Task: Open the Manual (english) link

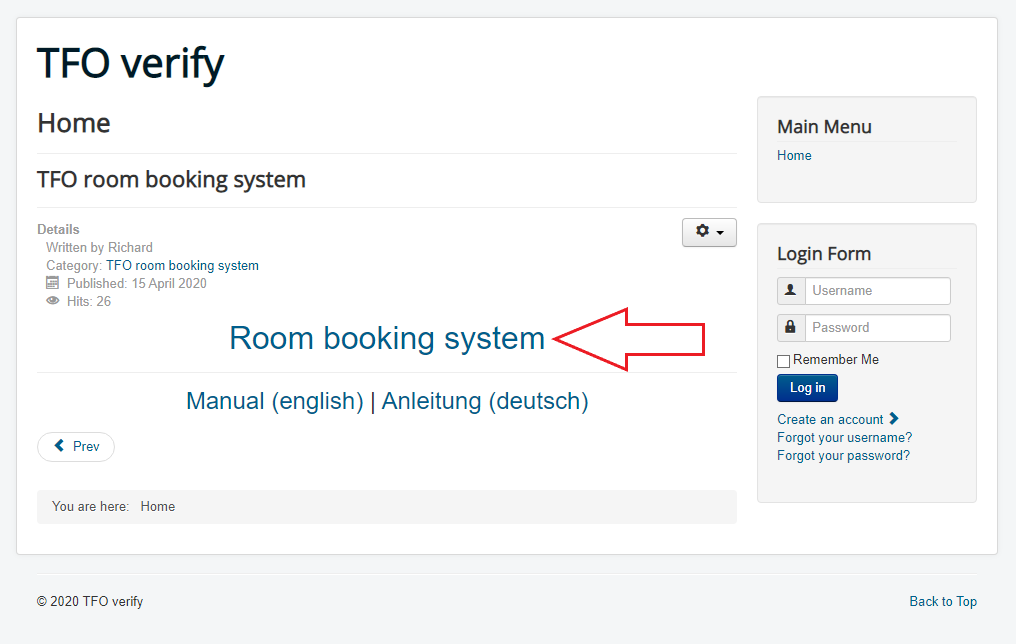Action: [275, 401]
